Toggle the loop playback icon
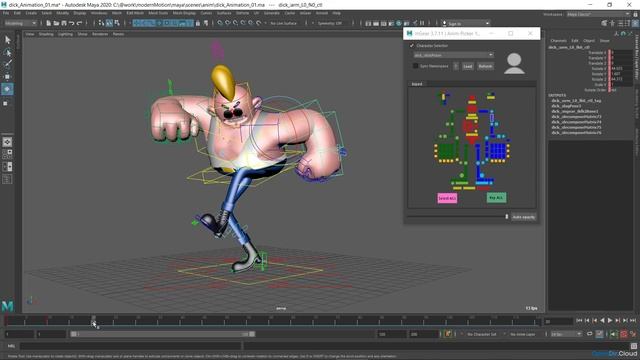This screenshot has height=360, width=640. coord(590,334)
